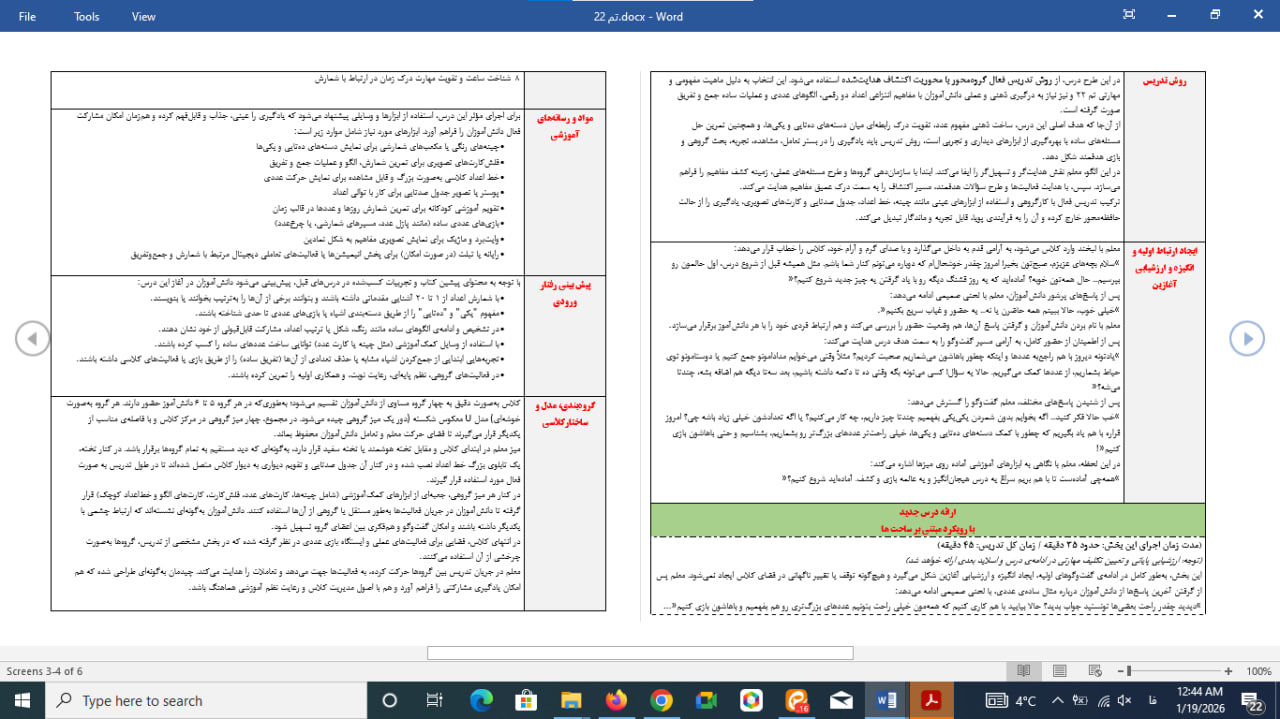Go to the next screen using the right arrow
The height and width of the screenshot is (719, 1280).
click(x=1247, y=338)
